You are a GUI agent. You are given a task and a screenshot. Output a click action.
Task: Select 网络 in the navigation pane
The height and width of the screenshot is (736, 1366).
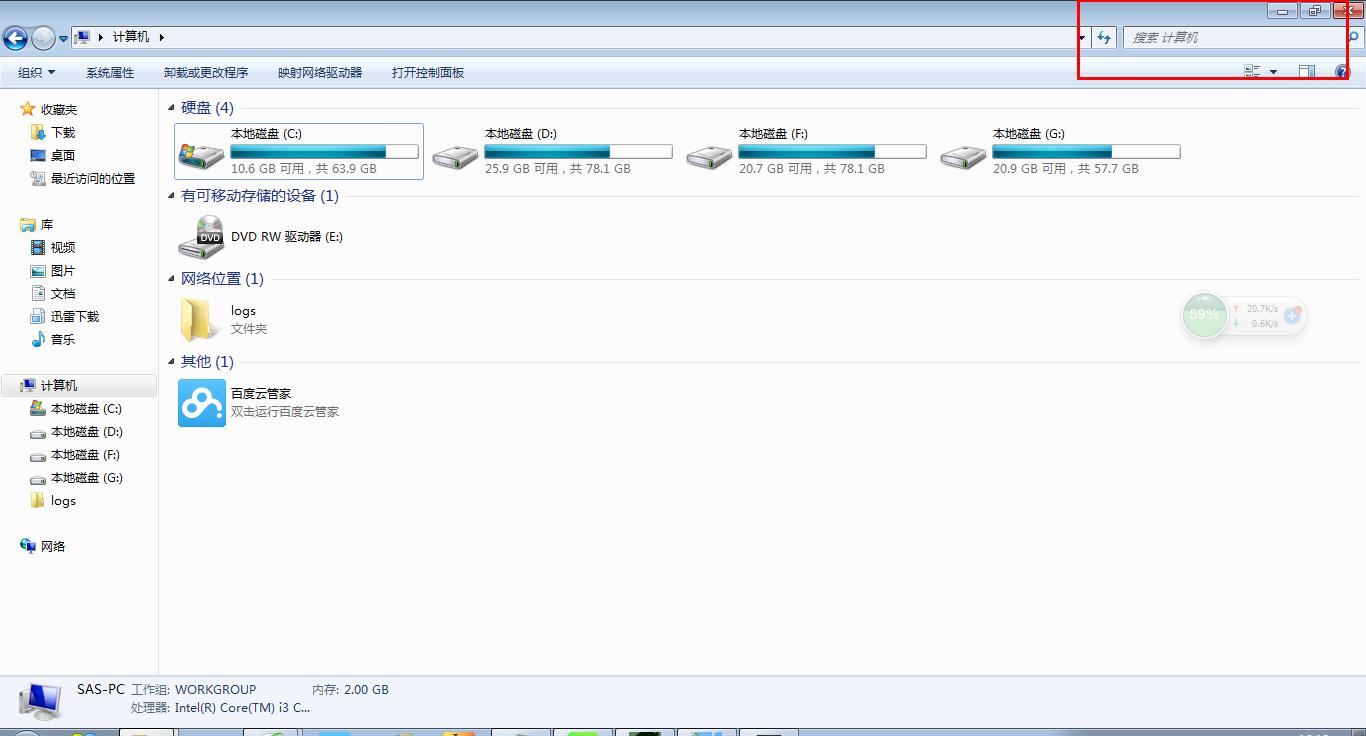pyautogui.click(x=53, y=546)
